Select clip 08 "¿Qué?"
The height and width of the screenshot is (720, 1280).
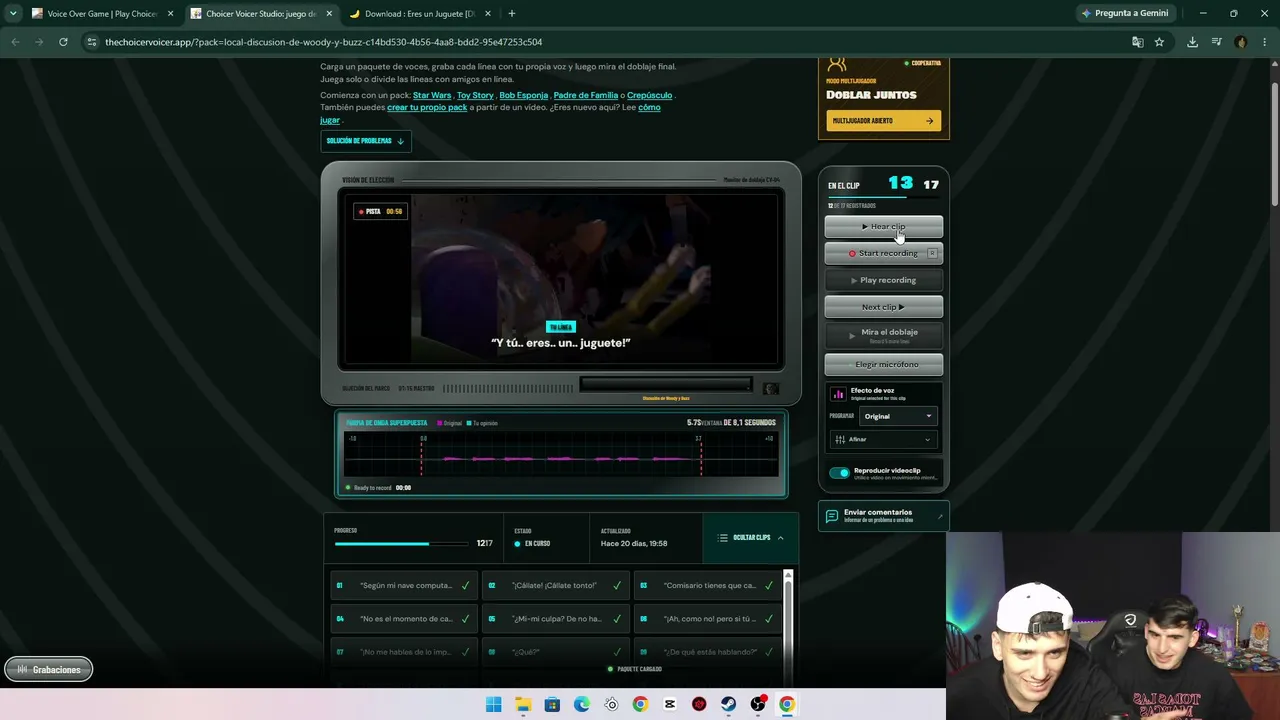tap(555, 652)
